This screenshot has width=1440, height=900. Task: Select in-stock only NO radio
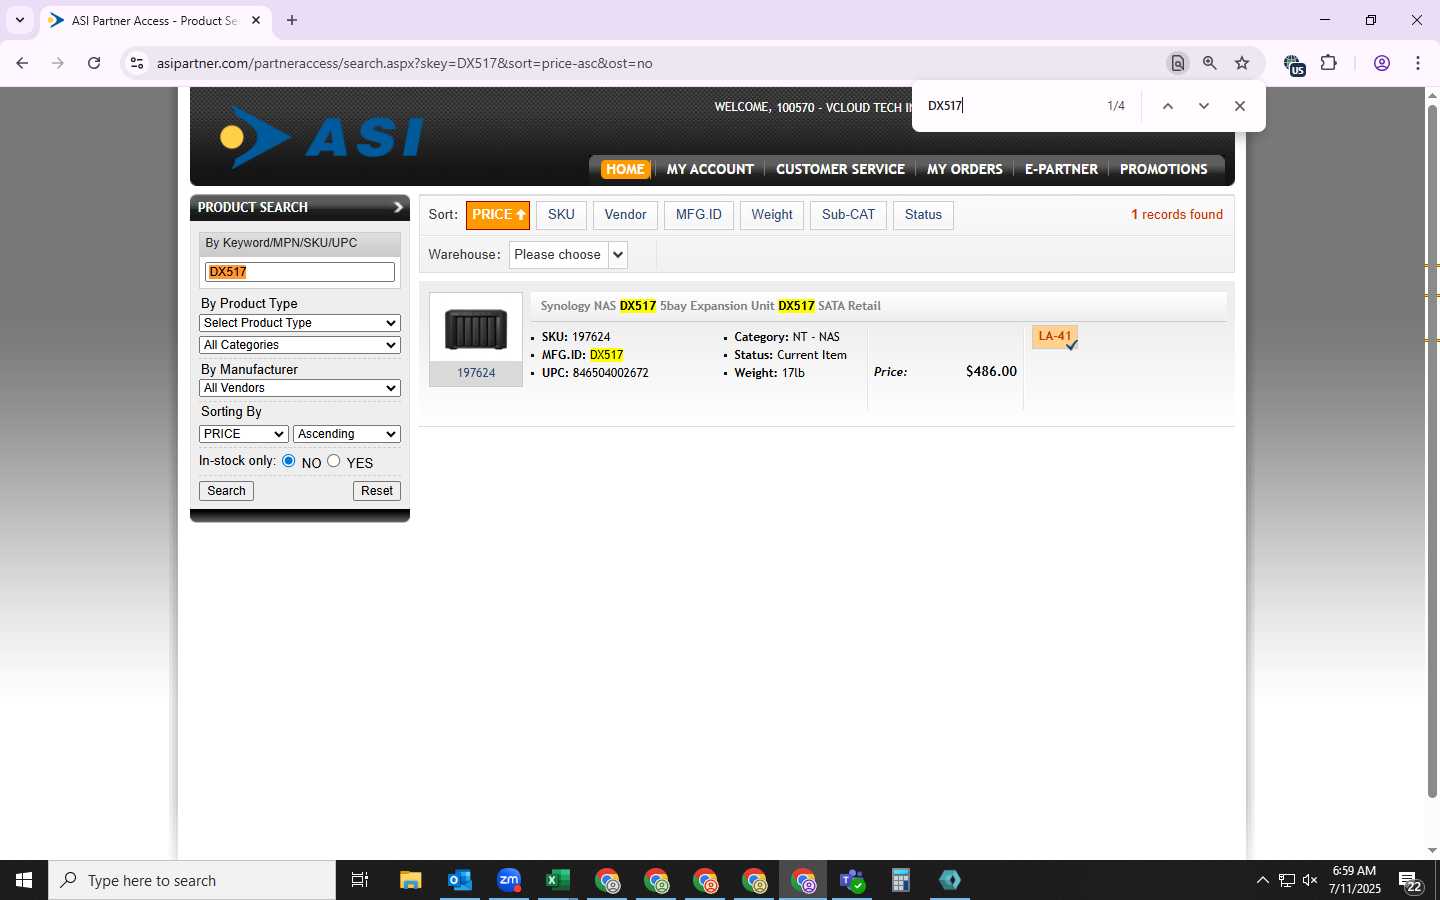point(289,461)
